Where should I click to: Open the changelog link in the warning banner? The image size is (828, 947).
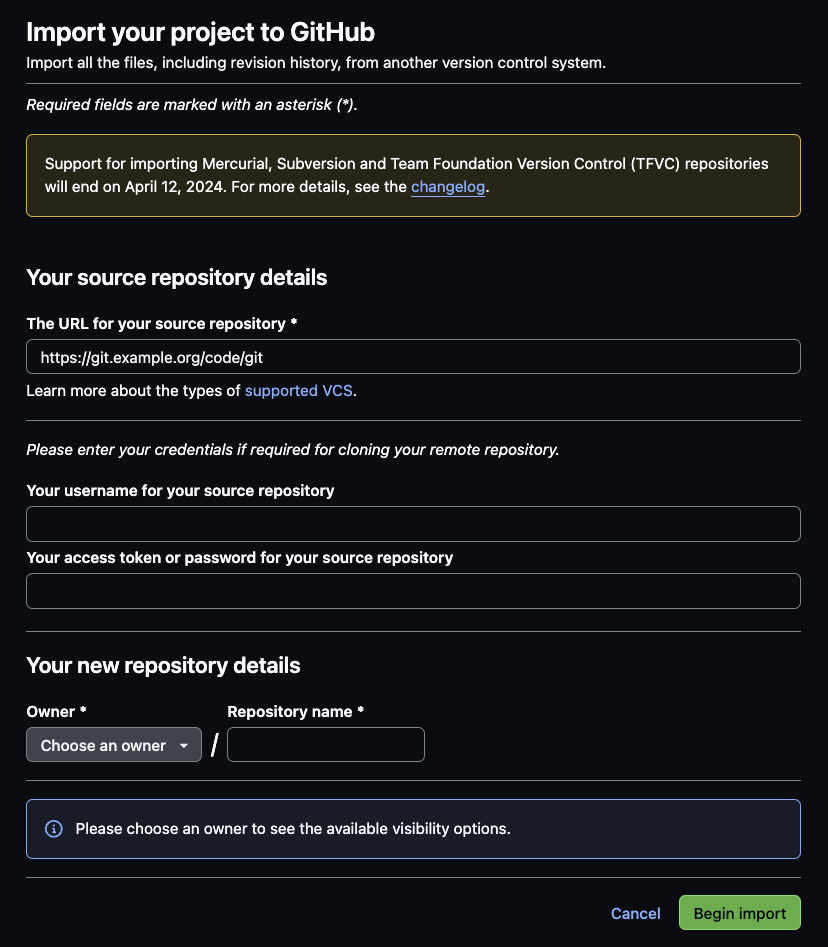(x=448, y=186)
